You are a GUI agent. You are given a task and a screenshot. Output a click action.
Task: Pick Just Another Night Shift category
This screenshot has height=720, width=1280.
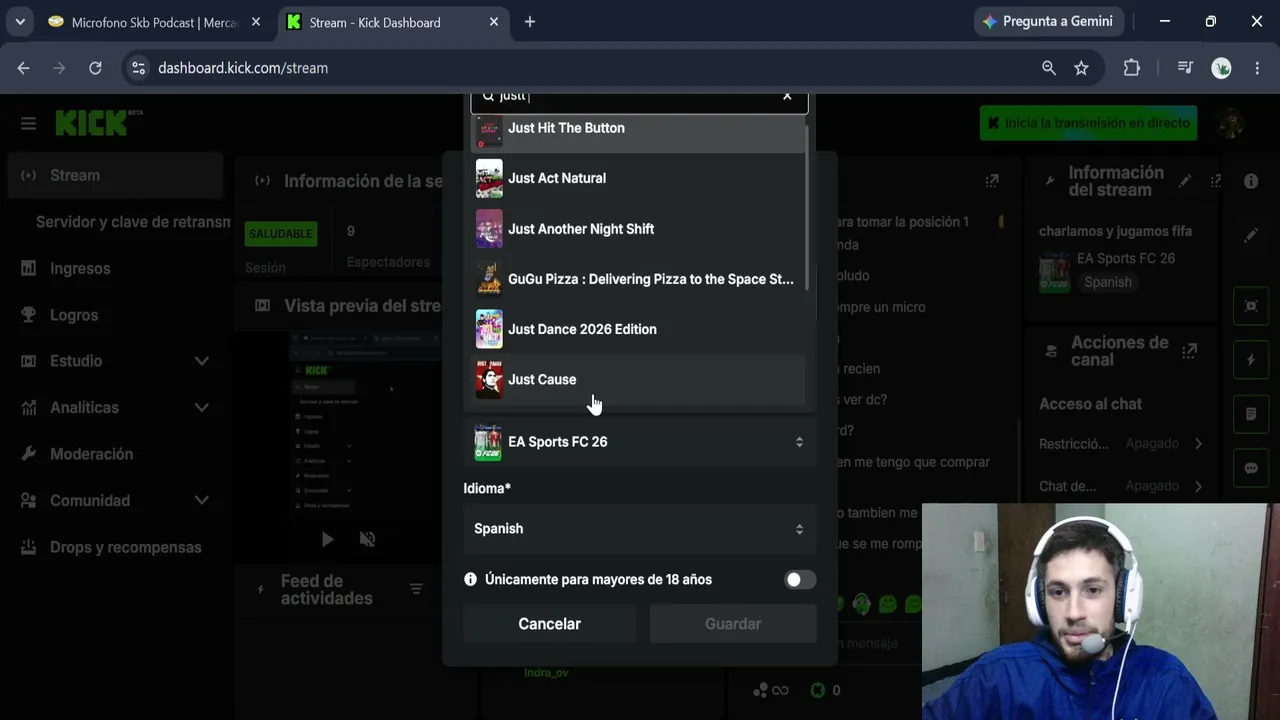(x=638, y=229)
